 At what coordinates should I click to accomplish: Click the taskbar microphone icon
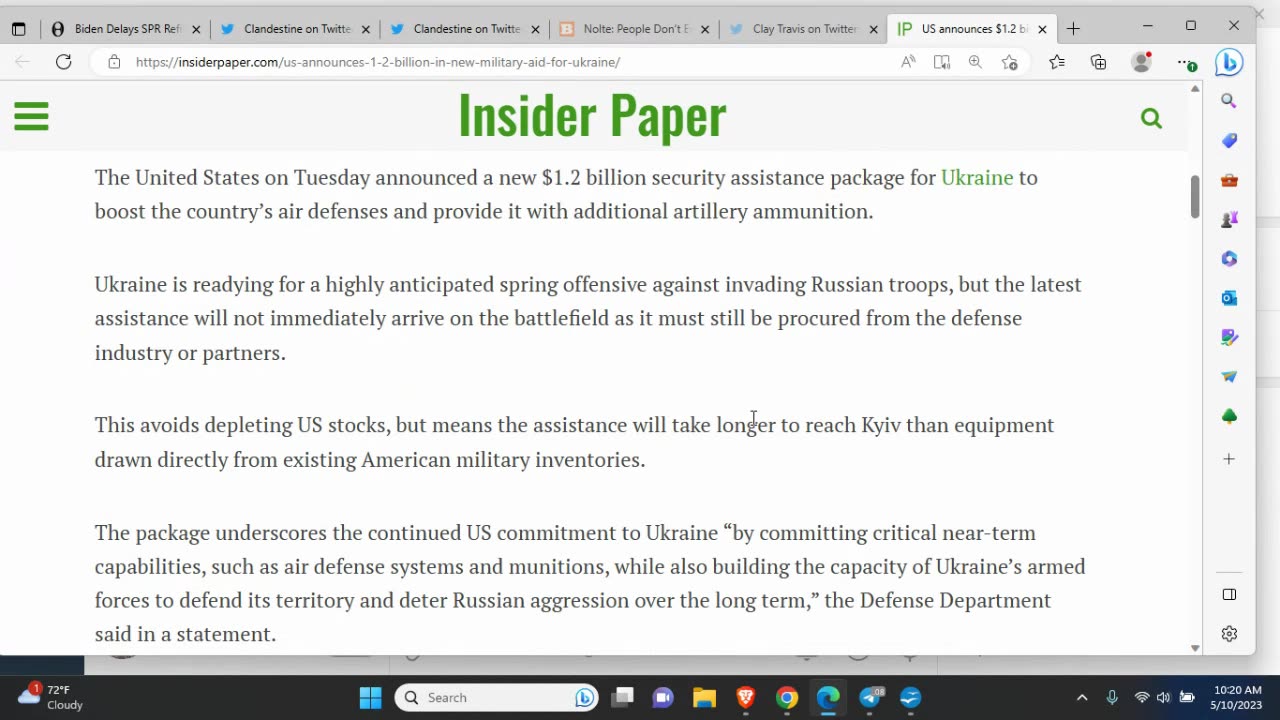coord(1111,697)
